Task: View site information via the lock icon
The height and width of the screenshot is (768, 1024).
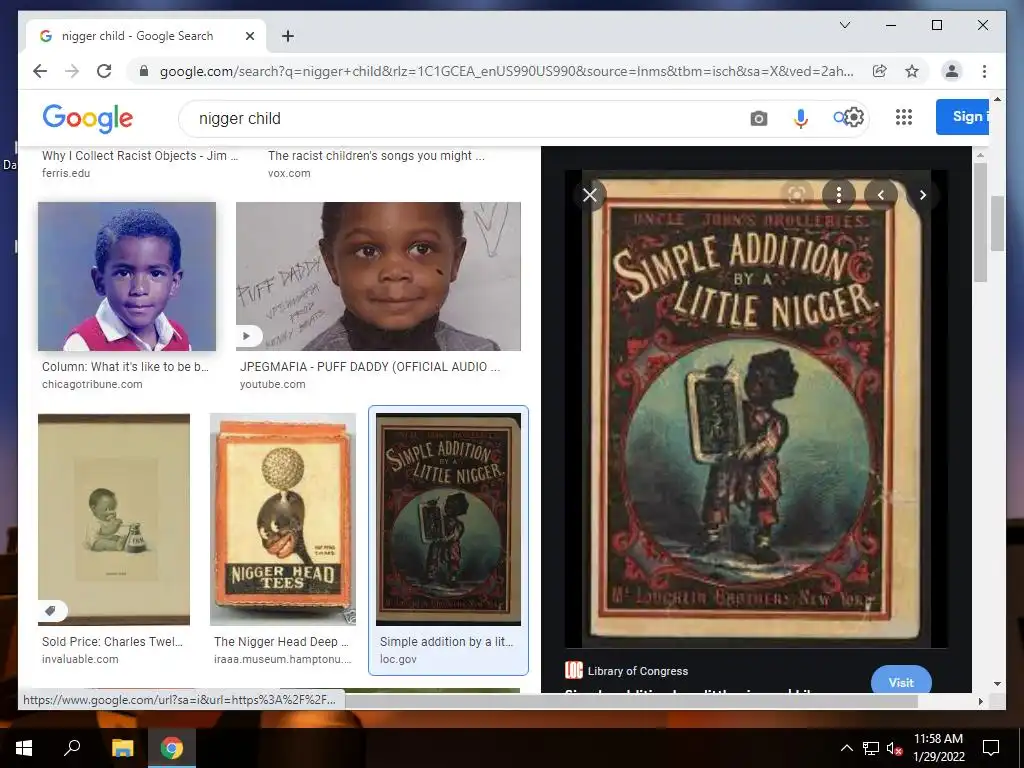Action: [144, 71]
